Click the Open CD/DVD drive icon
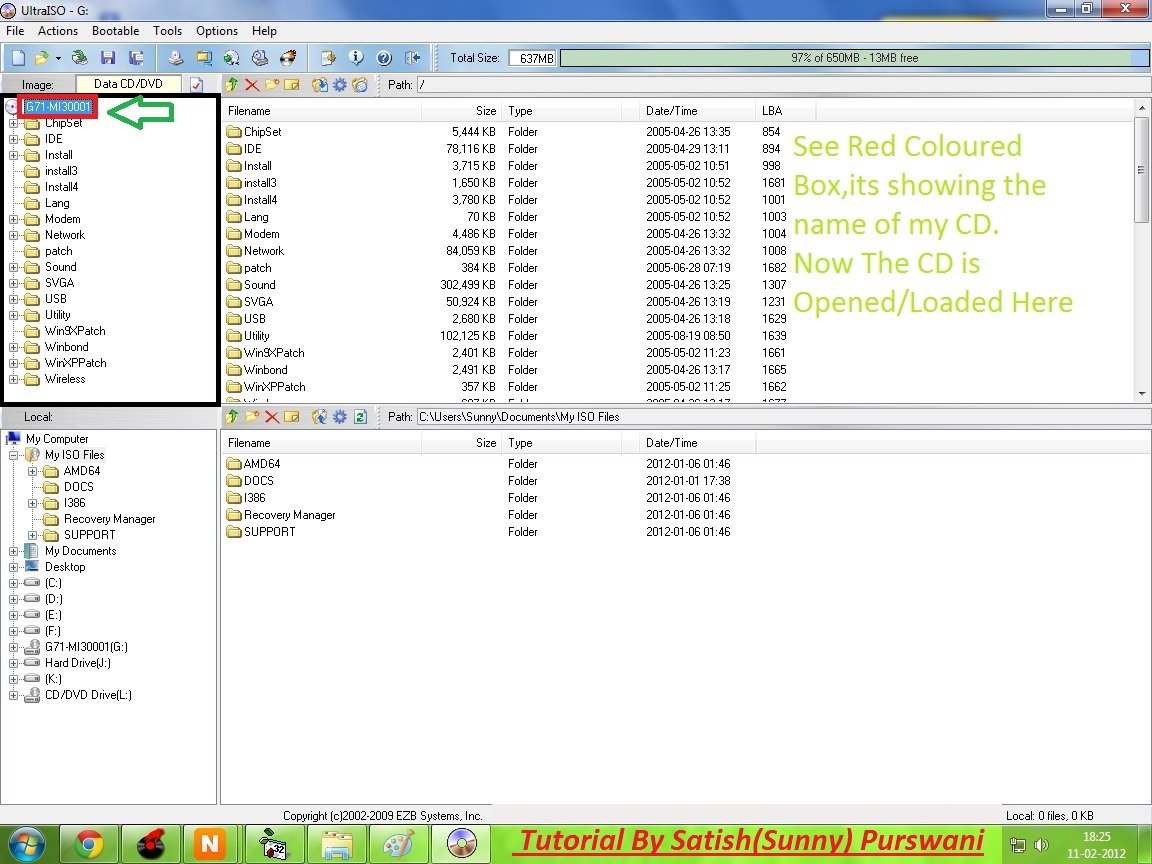1152x864 pixels. click(x=79, y=58)
